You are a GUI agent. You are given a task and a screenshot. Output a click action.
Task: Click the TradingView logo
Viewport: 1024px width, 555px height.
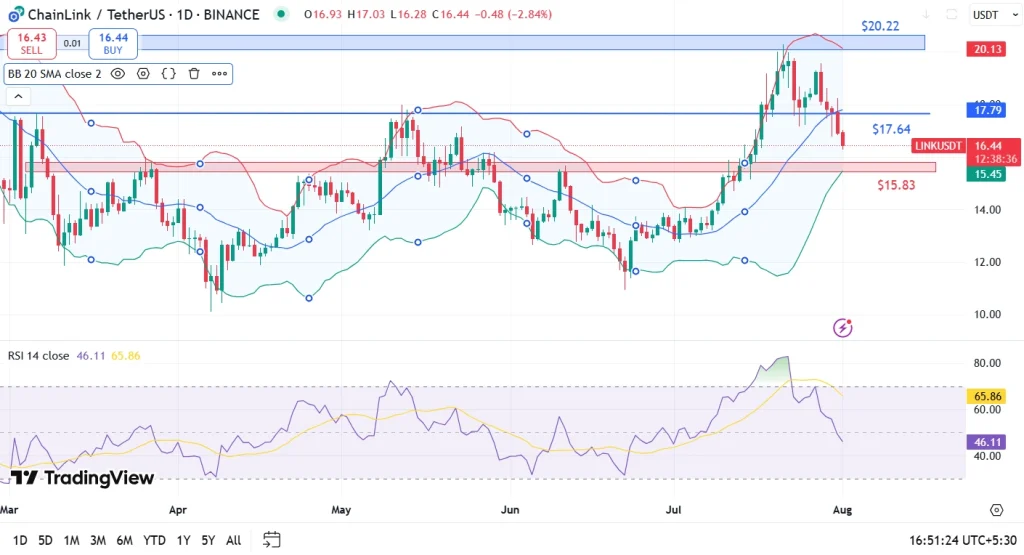83,478
